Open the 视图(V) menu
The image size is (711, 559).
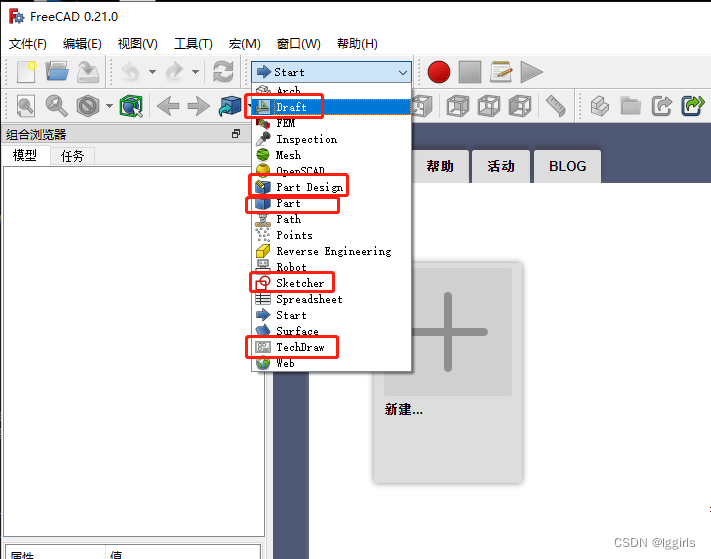(137, 44)
